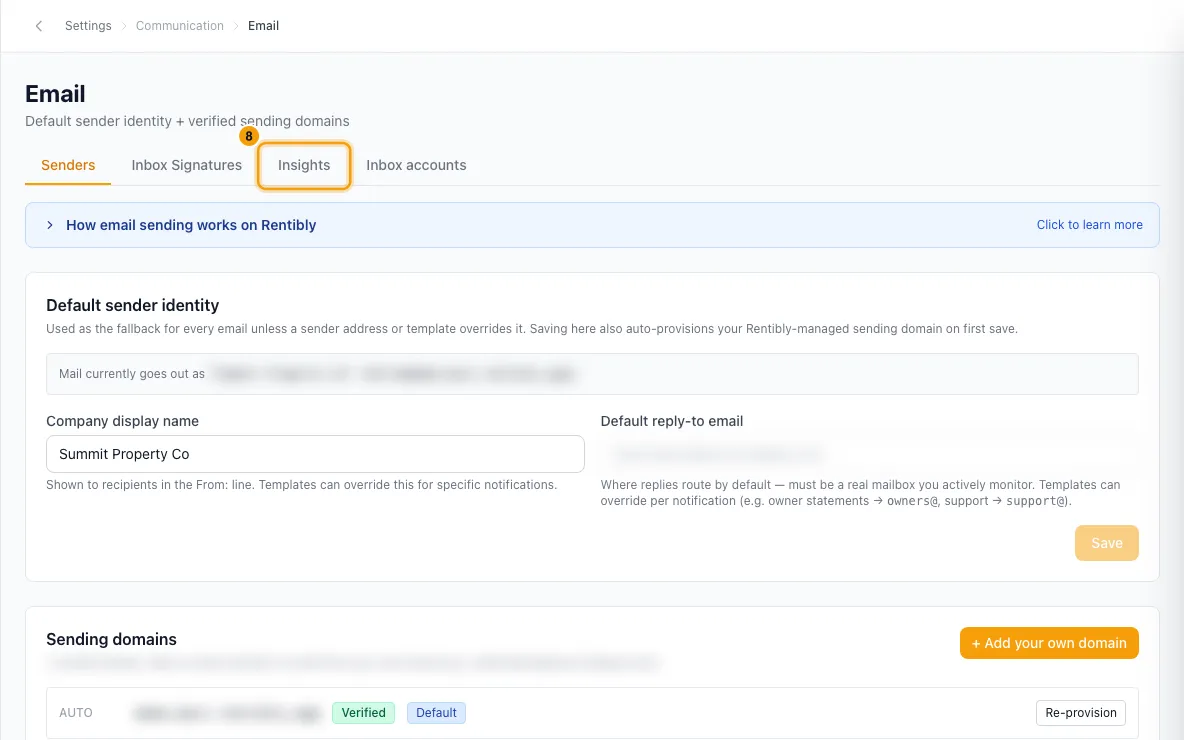Click the Default sender identity heading

[132, 305]
